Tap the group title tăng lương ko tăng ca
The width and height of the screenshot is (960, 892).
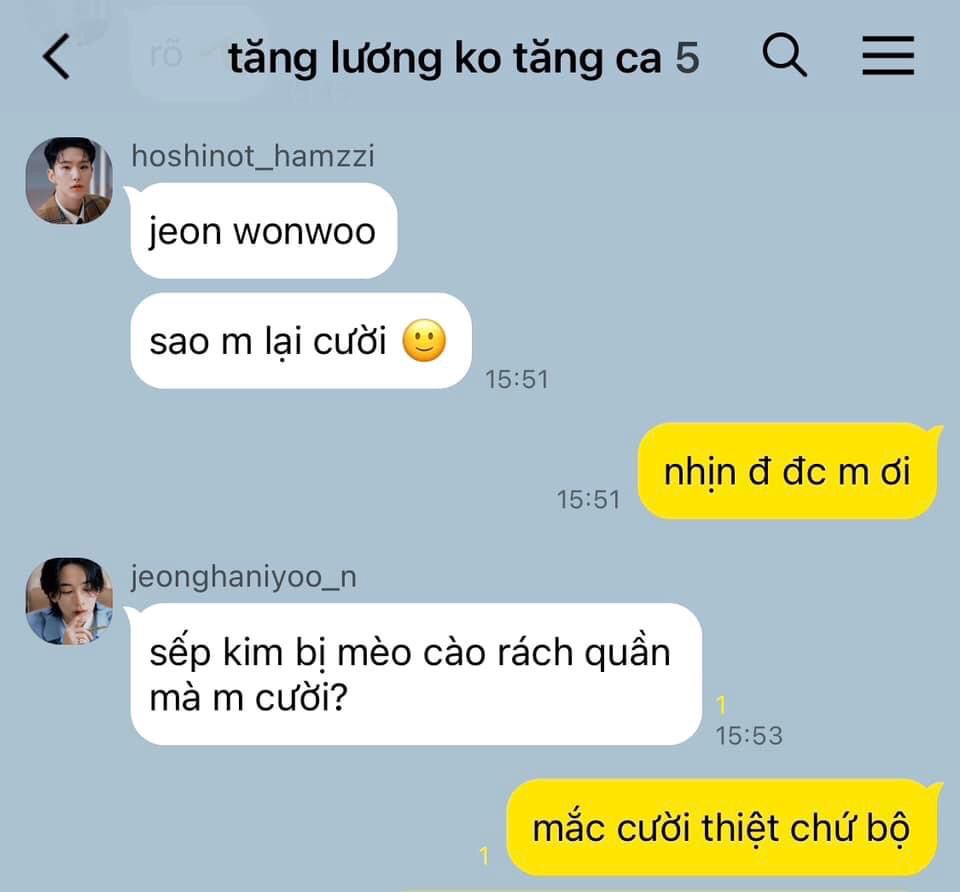coord(445,59)
